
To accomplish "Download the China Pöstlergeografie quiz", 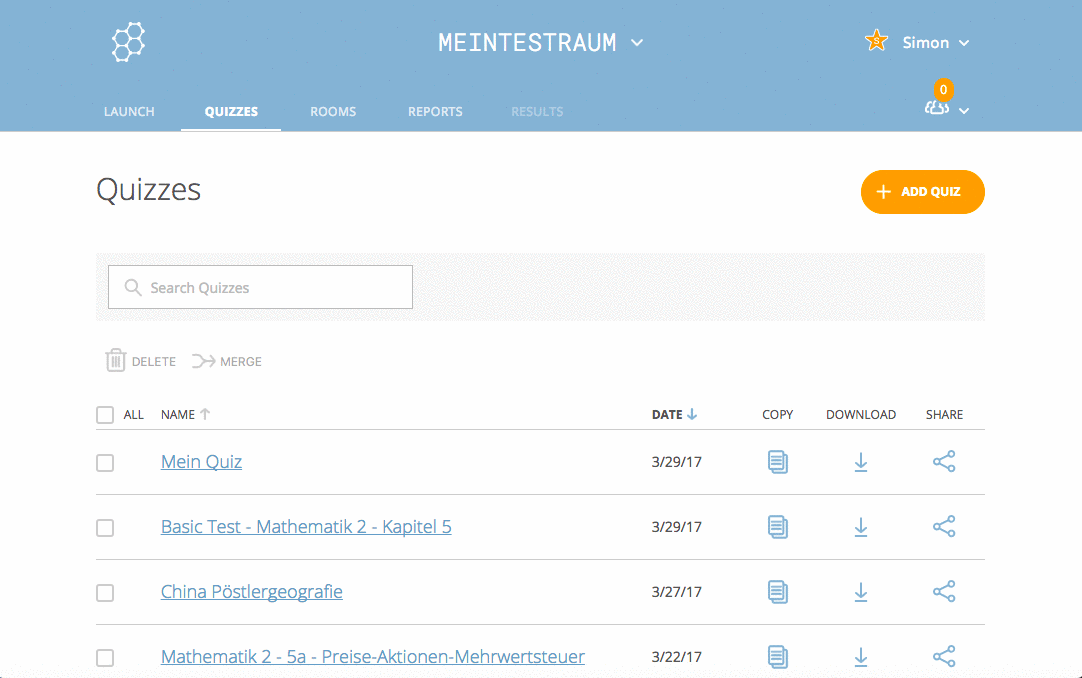I will pos(860,592).
